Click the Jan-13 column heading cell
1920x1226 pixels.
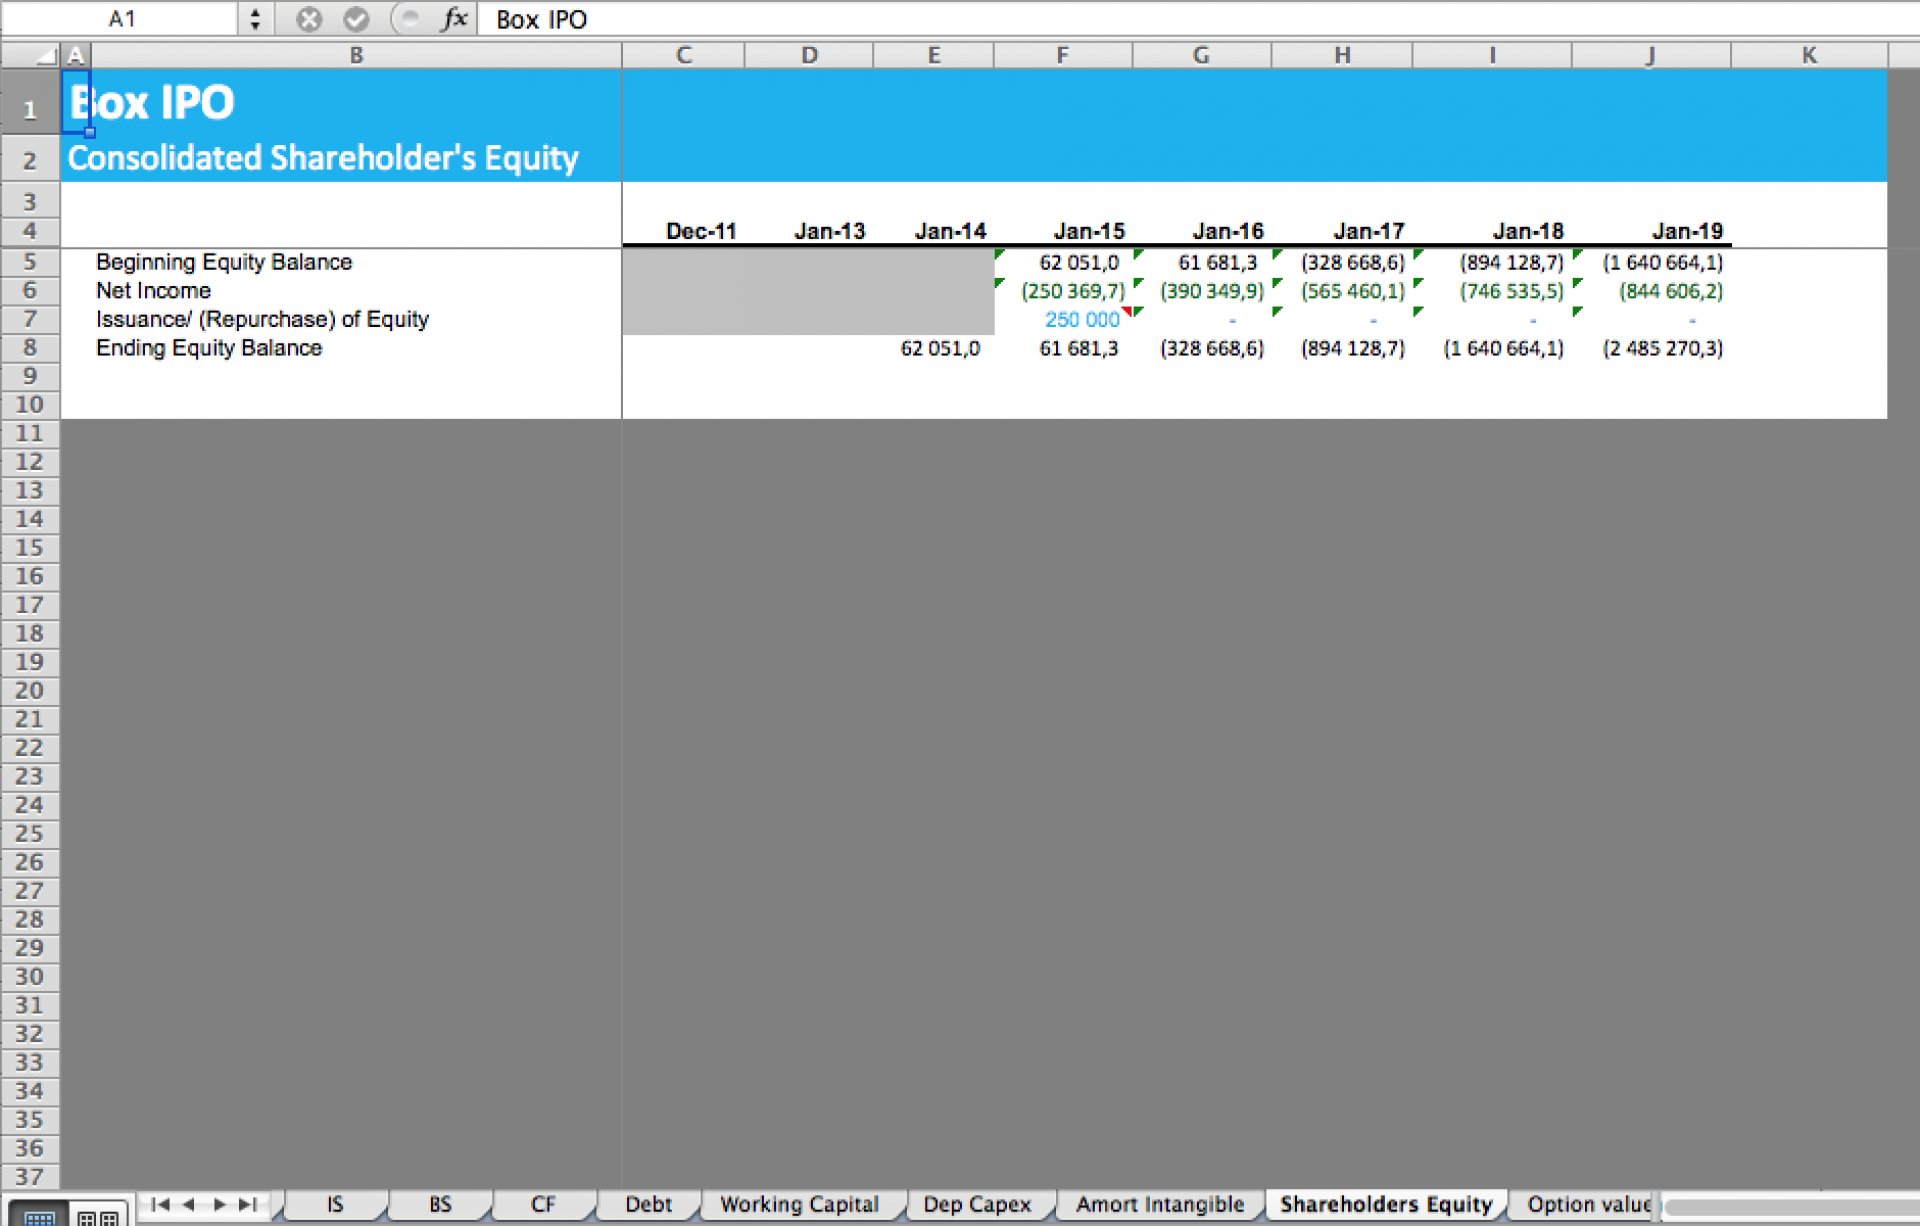[829, 232]
